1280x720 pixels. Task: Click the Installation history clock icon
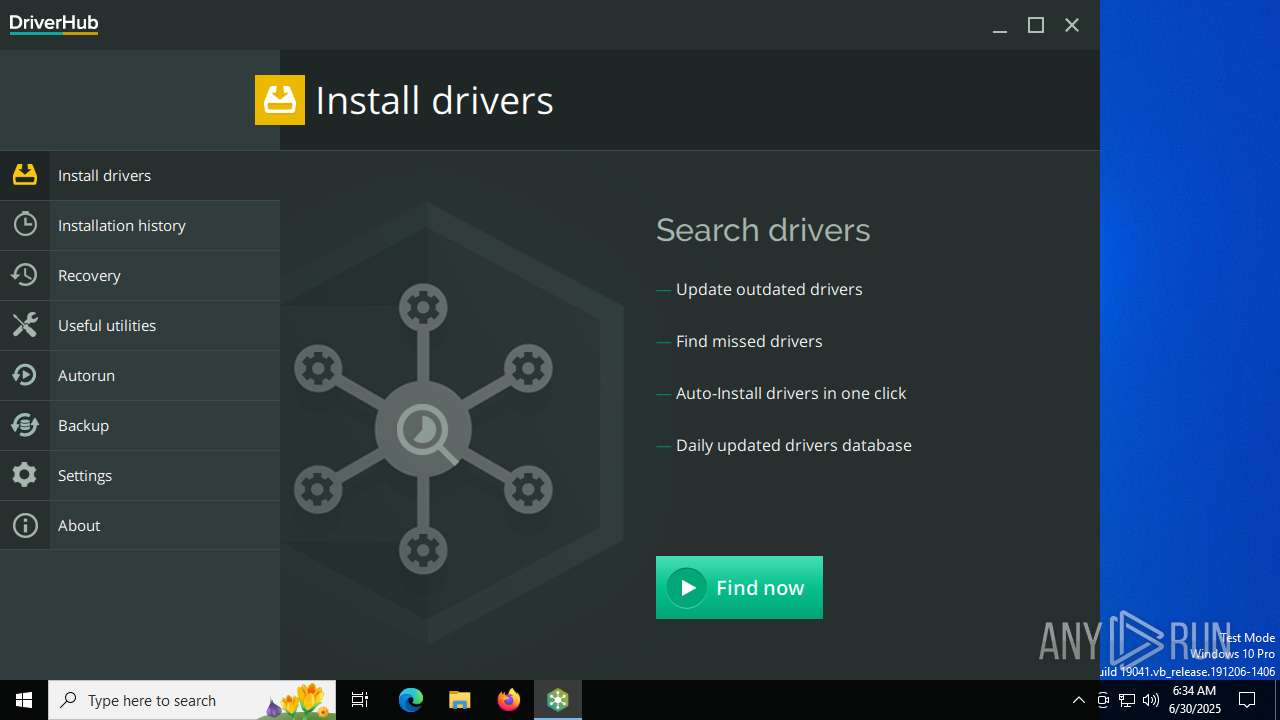25,225
